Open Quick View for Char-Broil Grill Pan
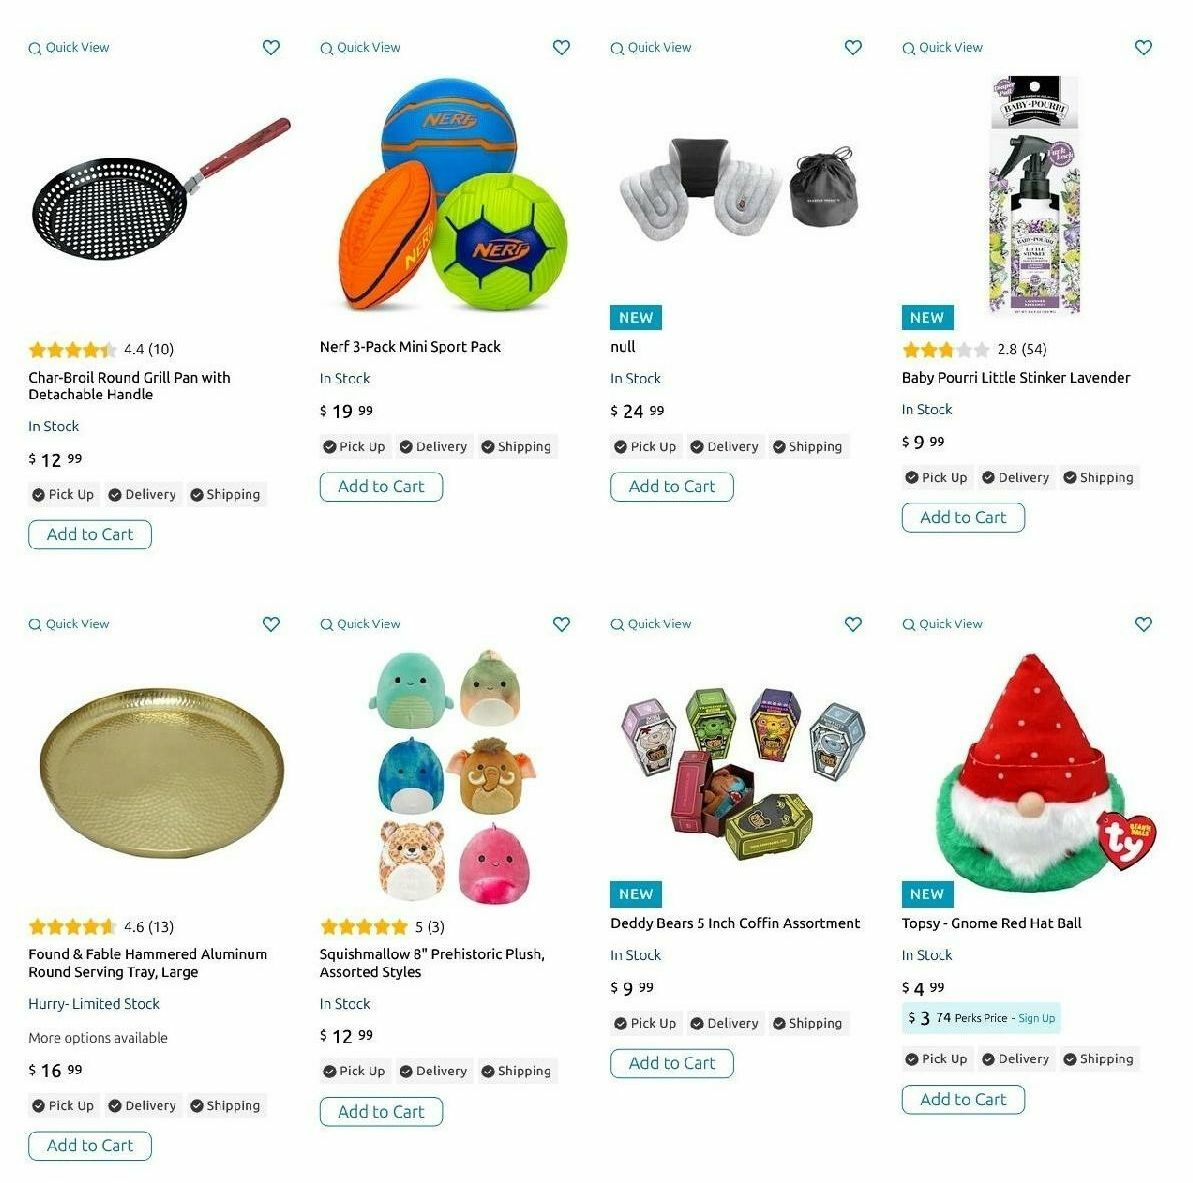 pyautogui.click(x=69, y=47)
